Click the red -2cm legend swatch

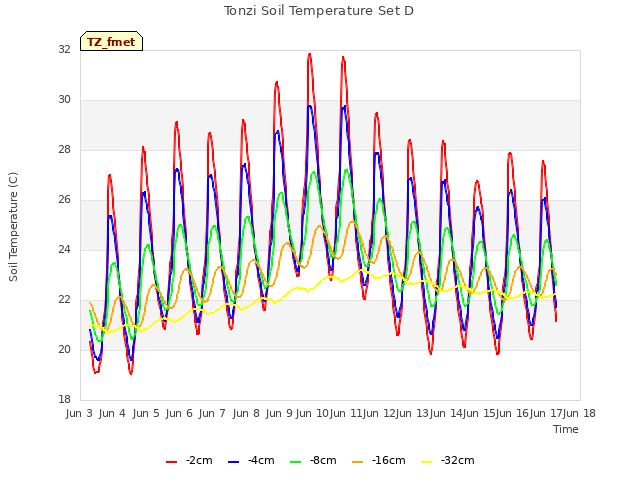click(x=171, y=462)
